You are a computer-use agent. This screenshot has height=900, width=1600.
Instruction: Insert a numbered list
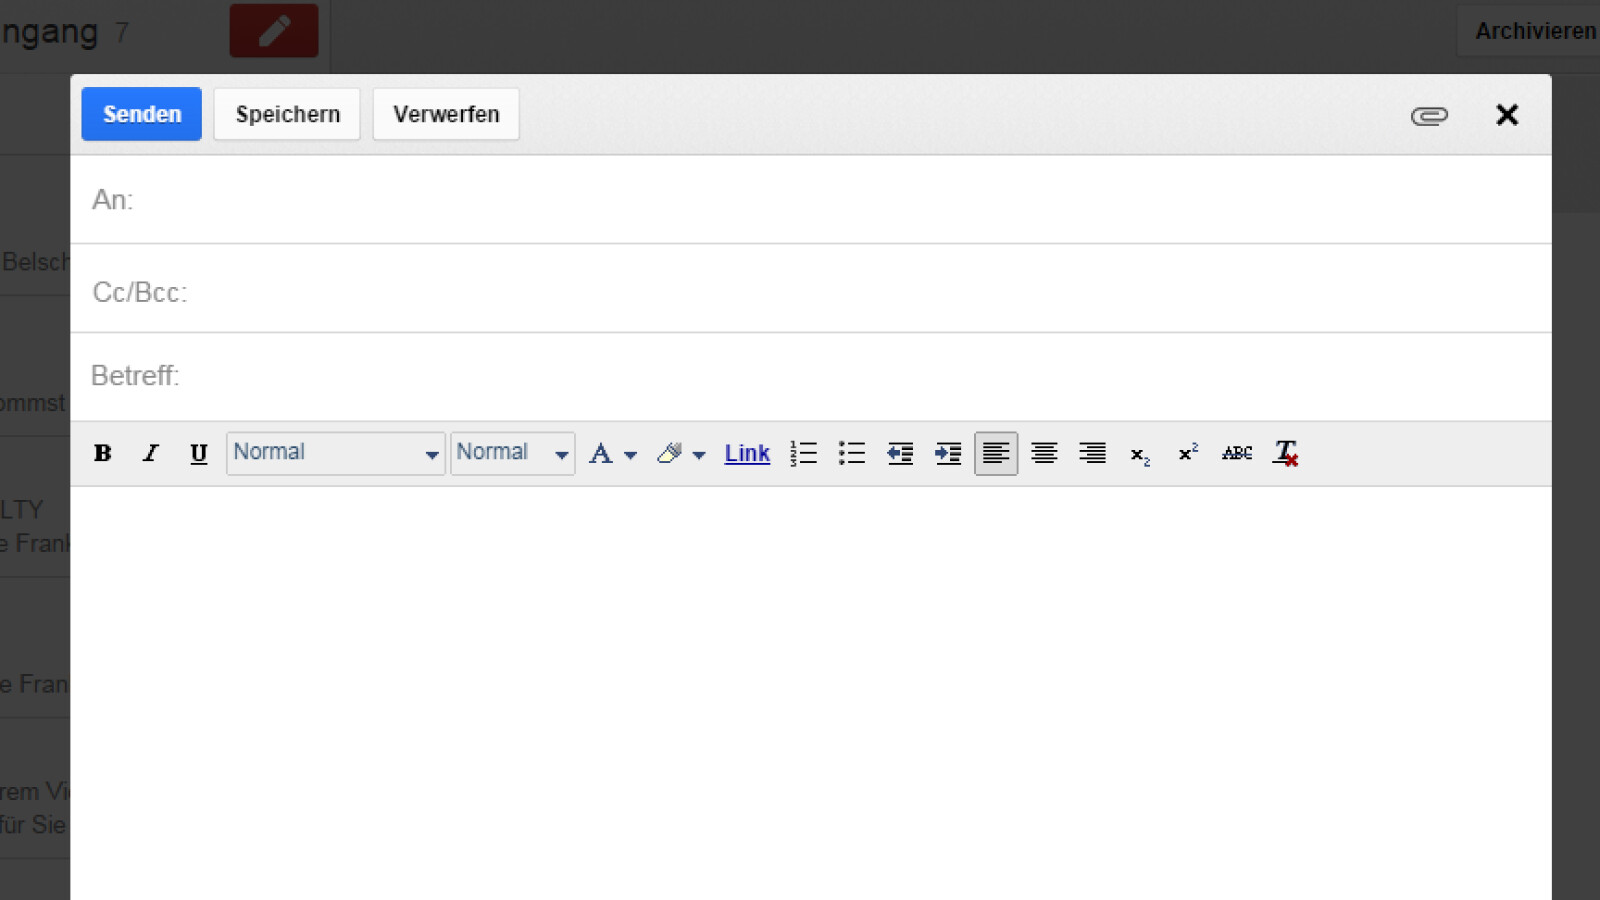coord(803,454)
